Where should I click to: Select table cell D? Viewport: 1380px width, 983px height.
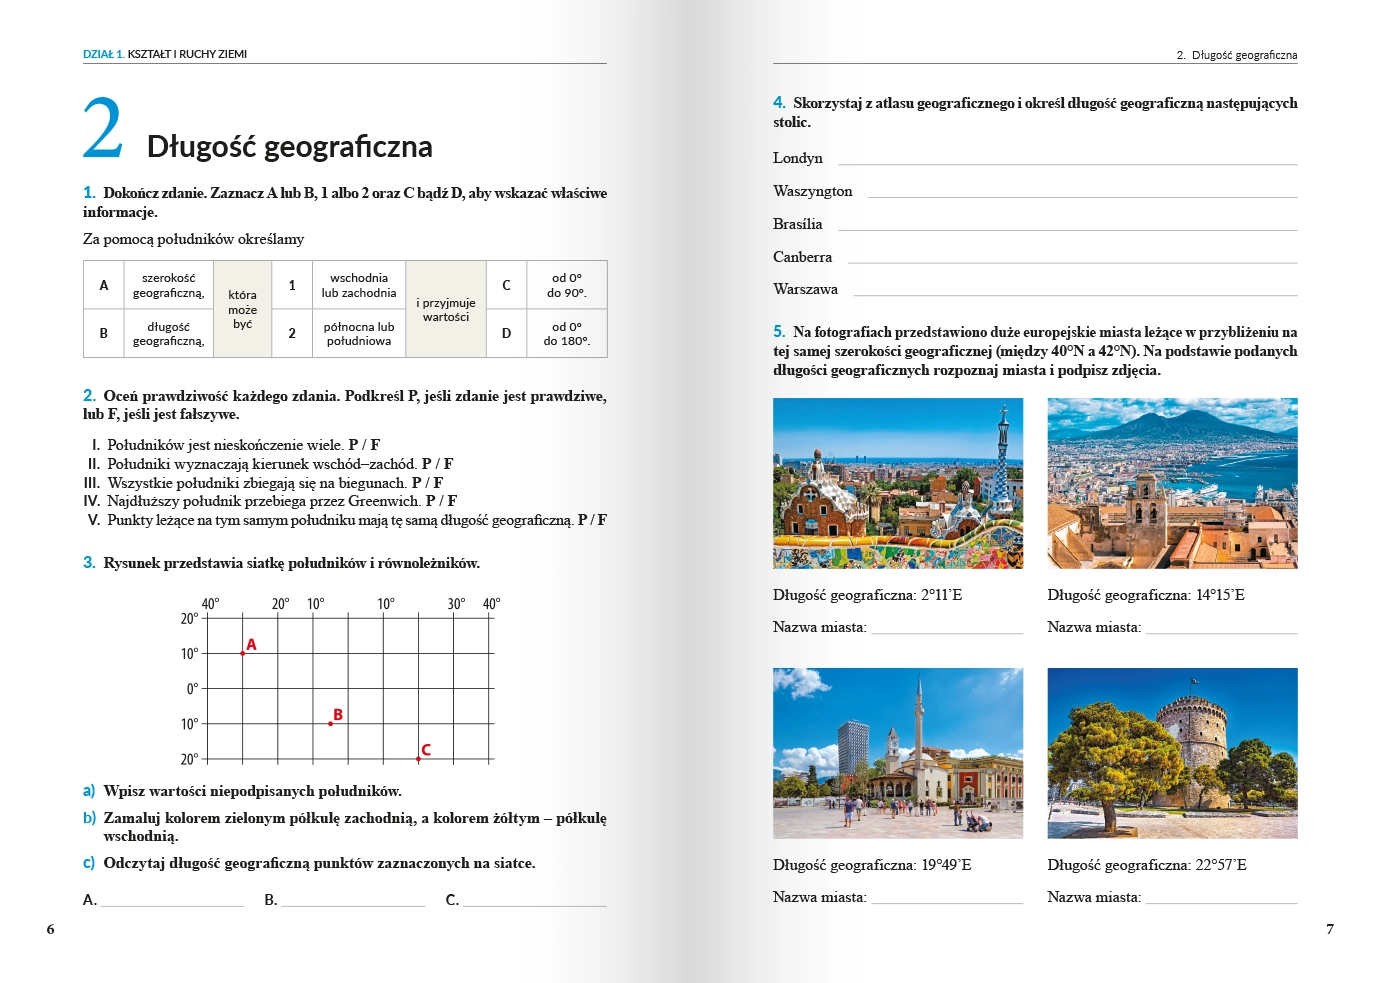(x=506, y=333)
